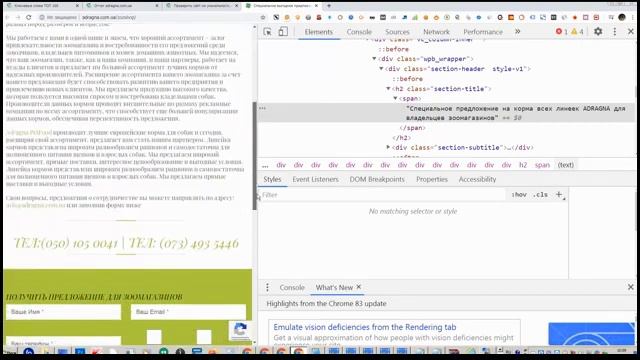This screenshot has height=360, width=640.
Task: Open a new browser tab
Action: 329,6
